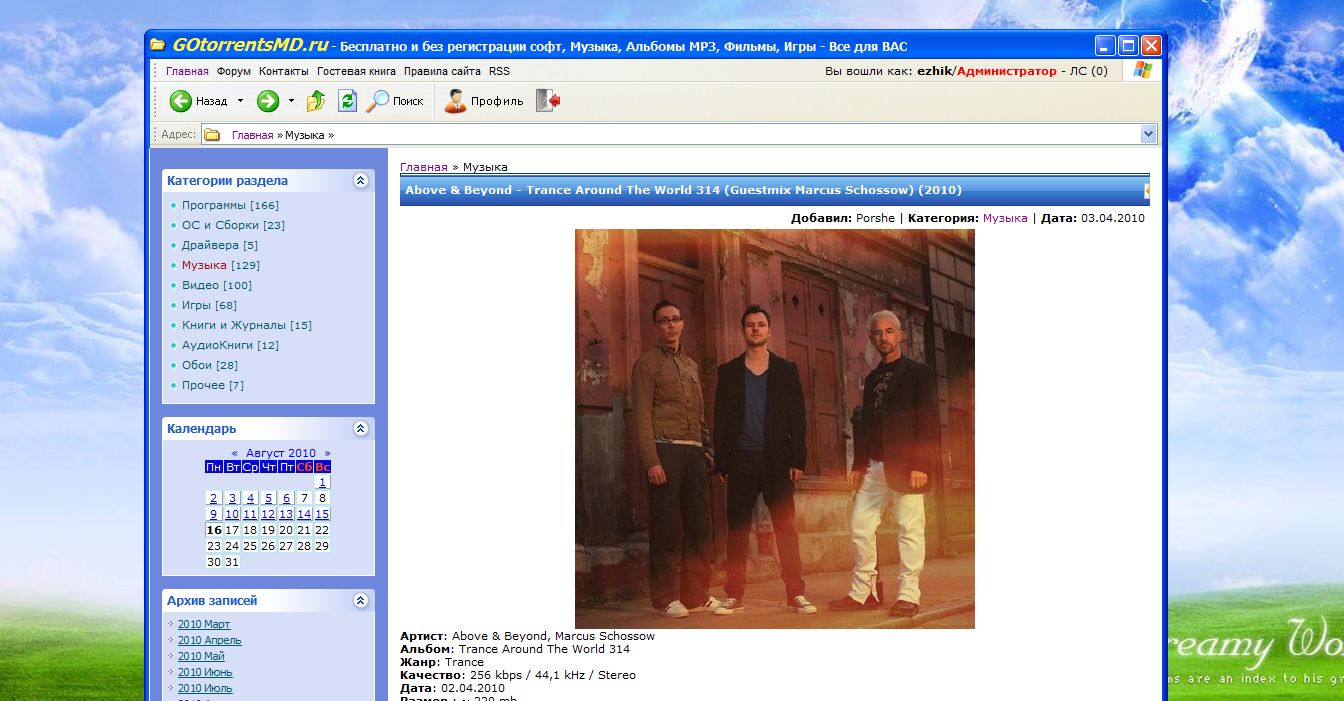Open the Forward button history dropdown arrow

tap(291, 101)
